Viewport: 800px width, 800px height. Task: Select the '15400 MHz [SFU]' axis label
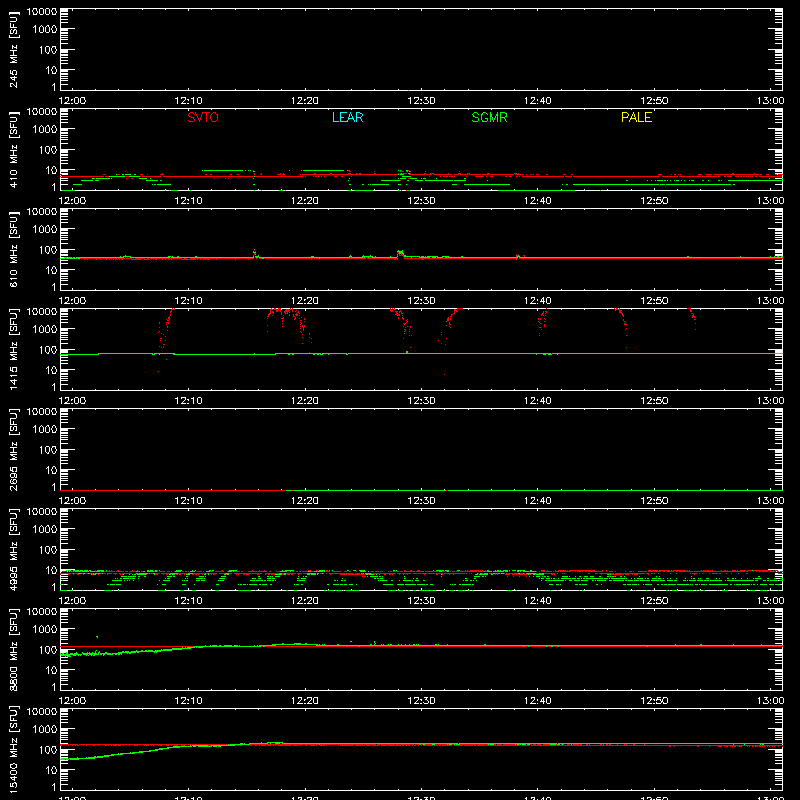coord(13,749)
